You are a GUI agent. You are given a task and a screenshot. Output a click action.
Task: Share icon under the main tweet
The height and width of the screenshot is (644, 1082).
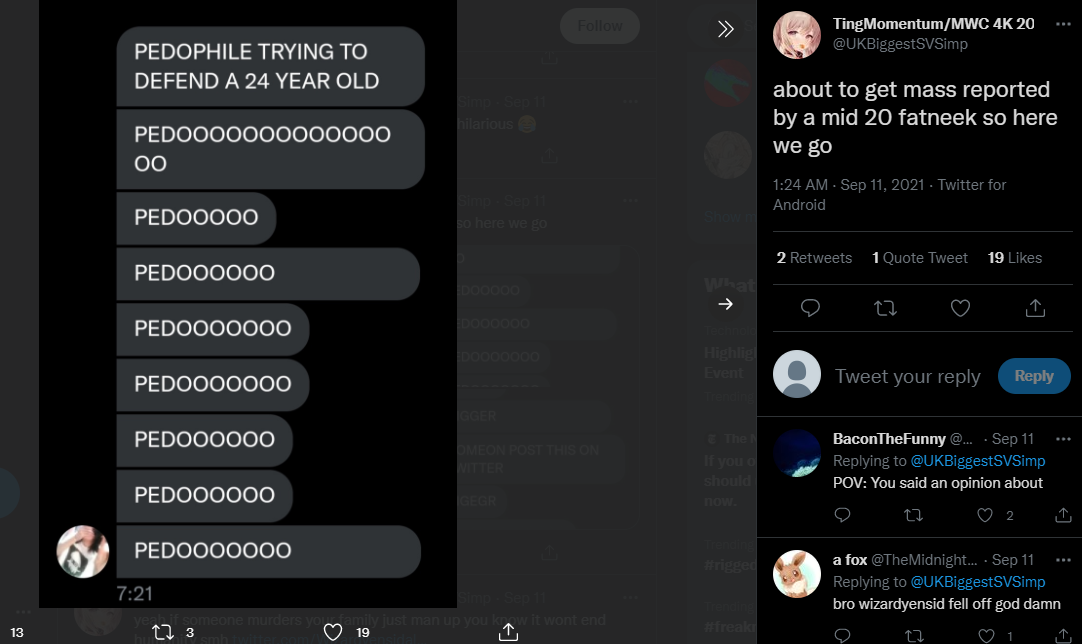tap(1035, 308)
